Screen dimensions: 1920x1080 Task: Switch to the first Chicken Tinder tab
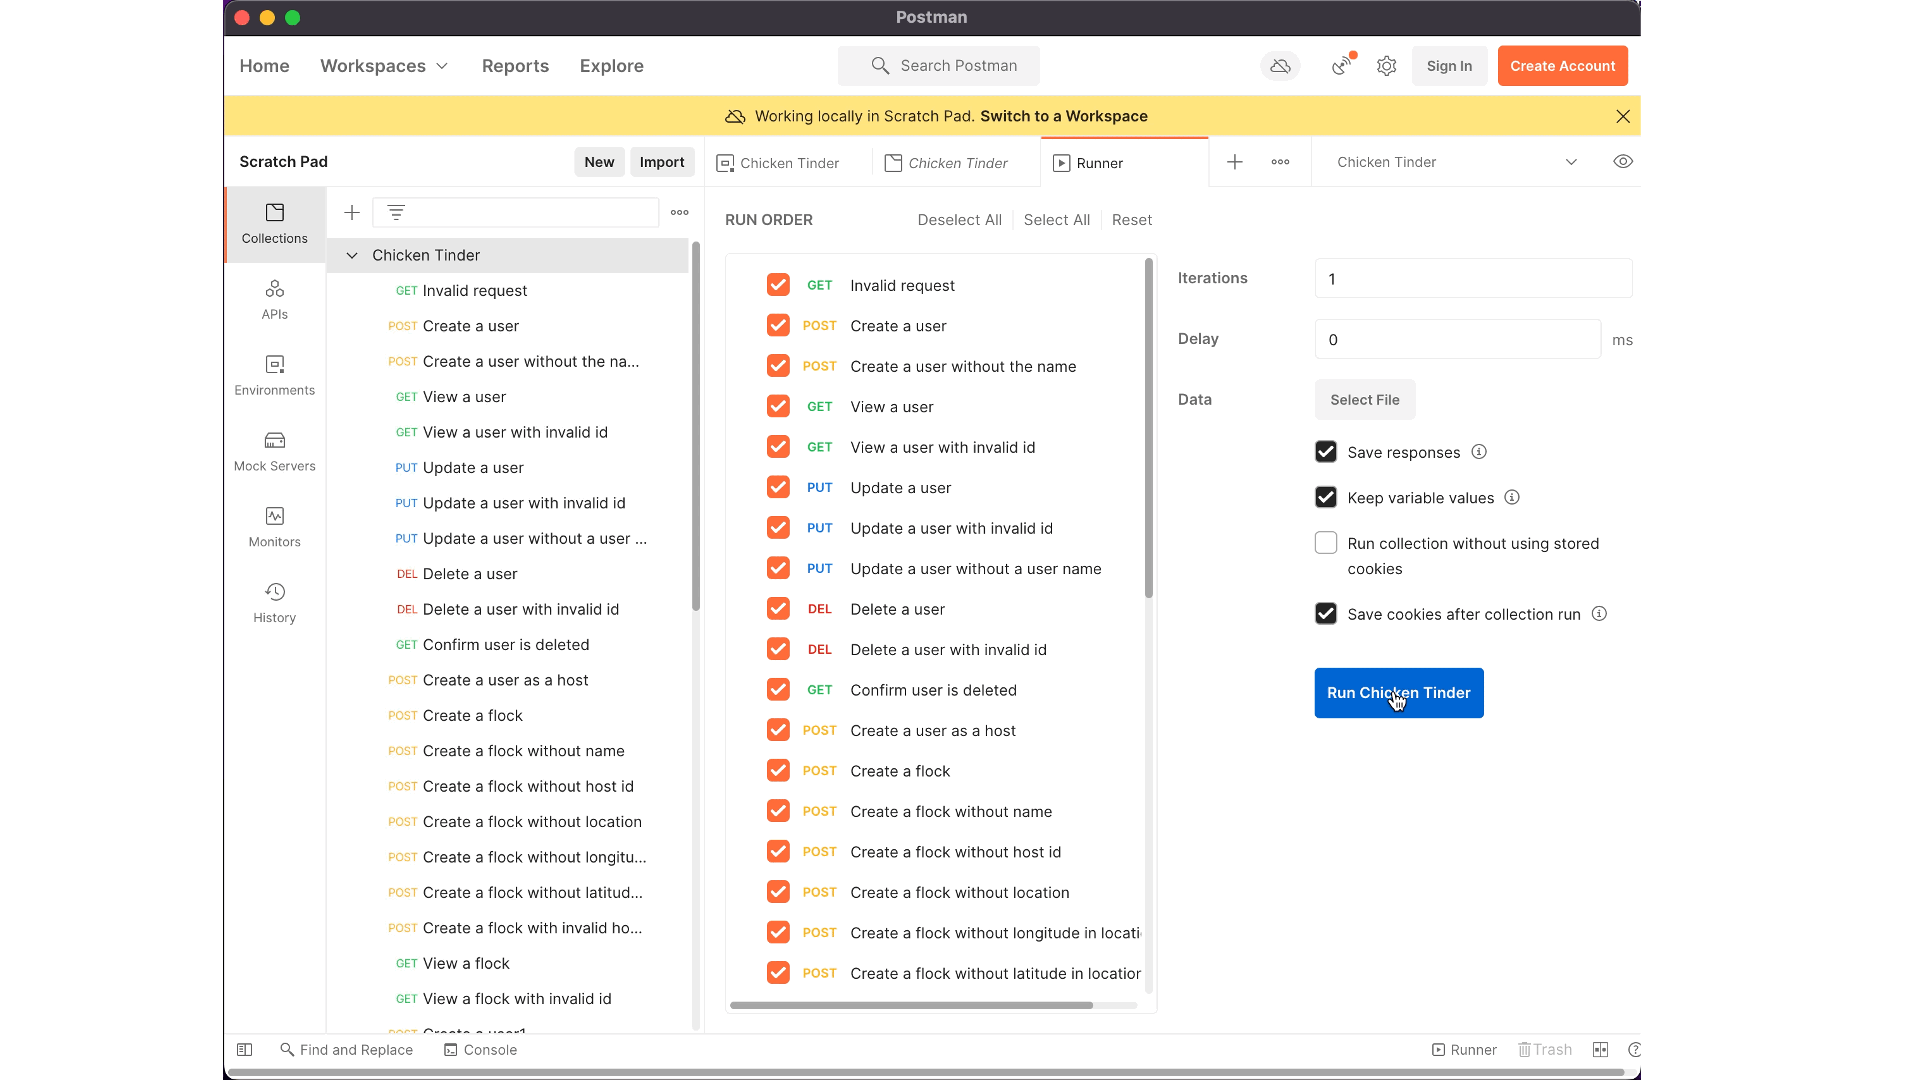tap(788, 163)
